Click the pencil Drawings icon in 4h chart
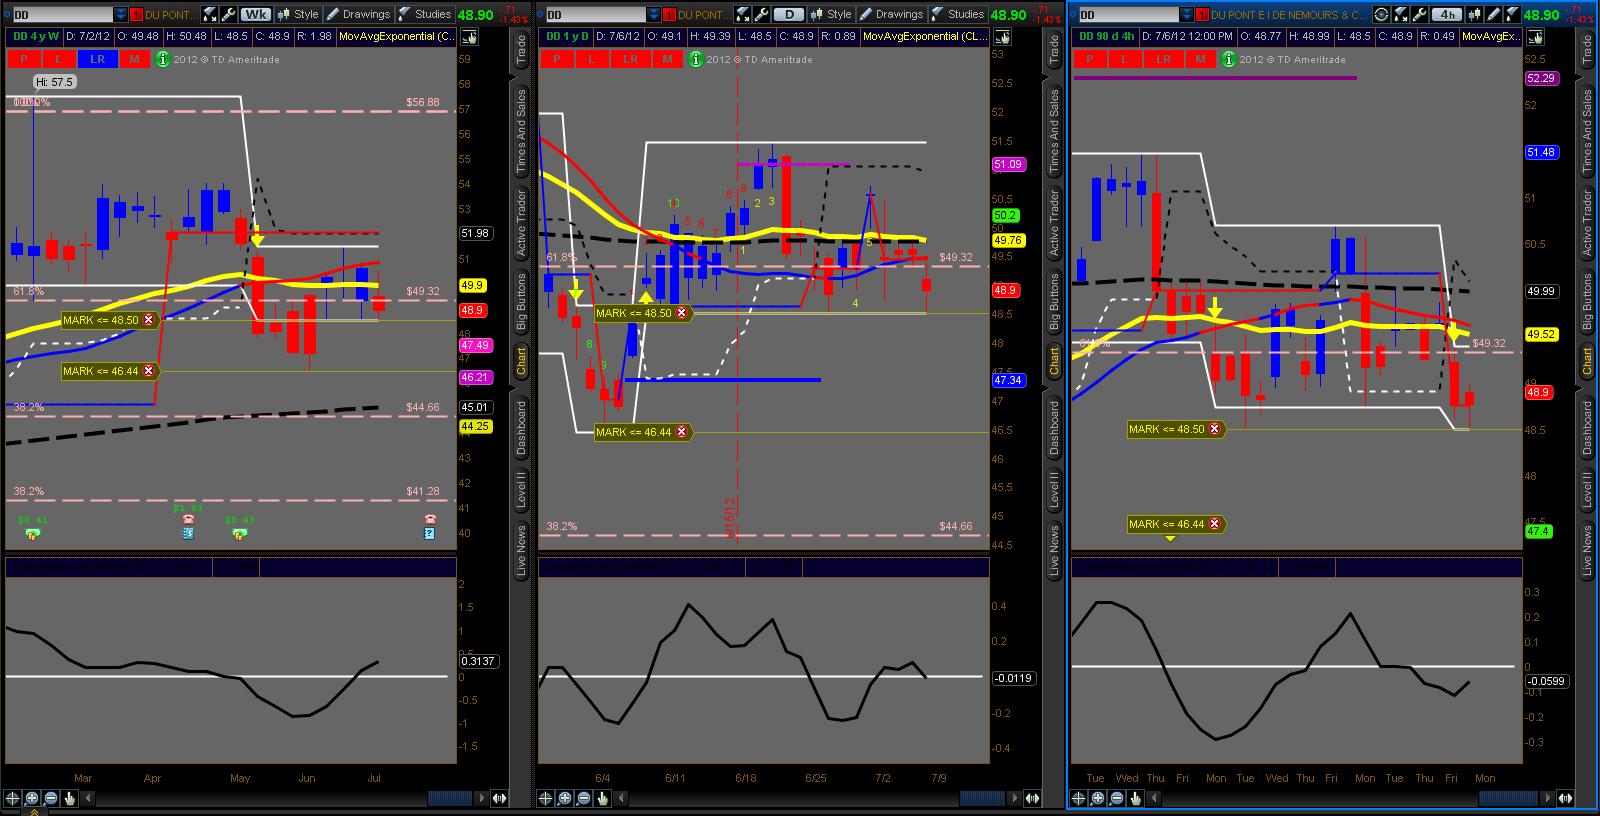 tap(1495, 14)
